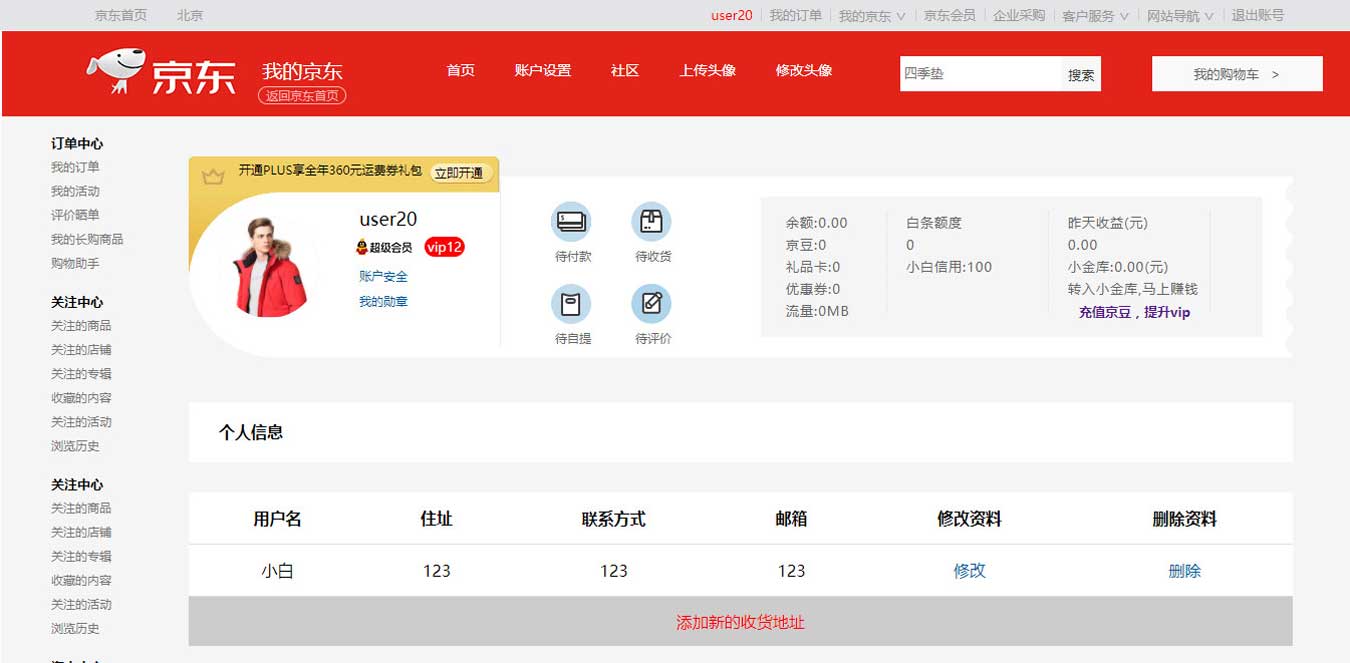
Task: Click the 邮箱 column header
Action: (x=791, y=519)
